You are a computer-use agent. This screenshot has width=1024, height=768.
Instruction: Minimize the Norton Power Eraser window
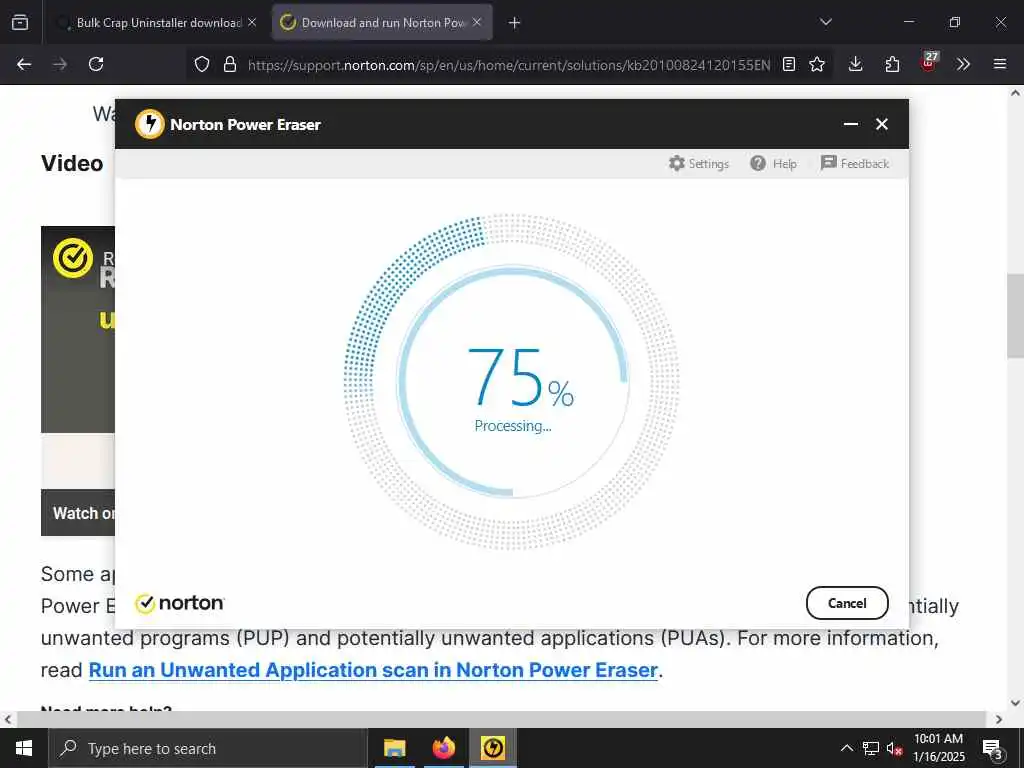pos(850,124)
